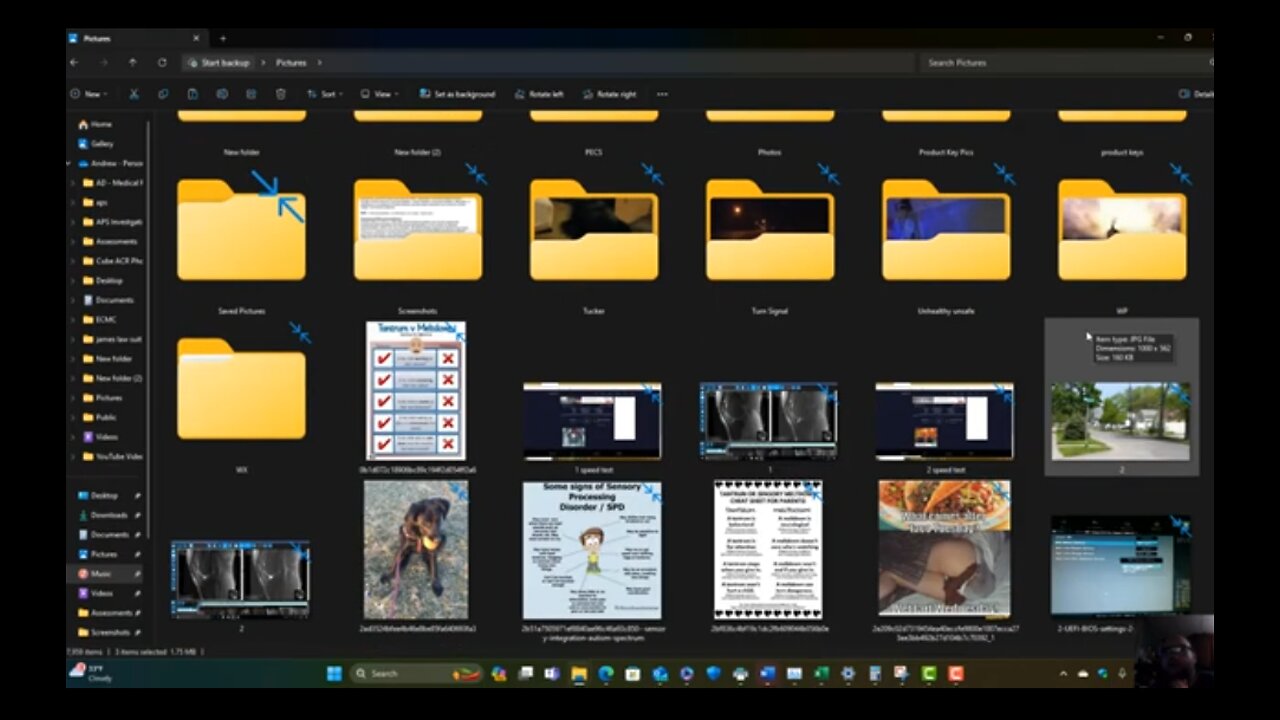Go back with the Back arrow
1280x720 pixels.
74,62
